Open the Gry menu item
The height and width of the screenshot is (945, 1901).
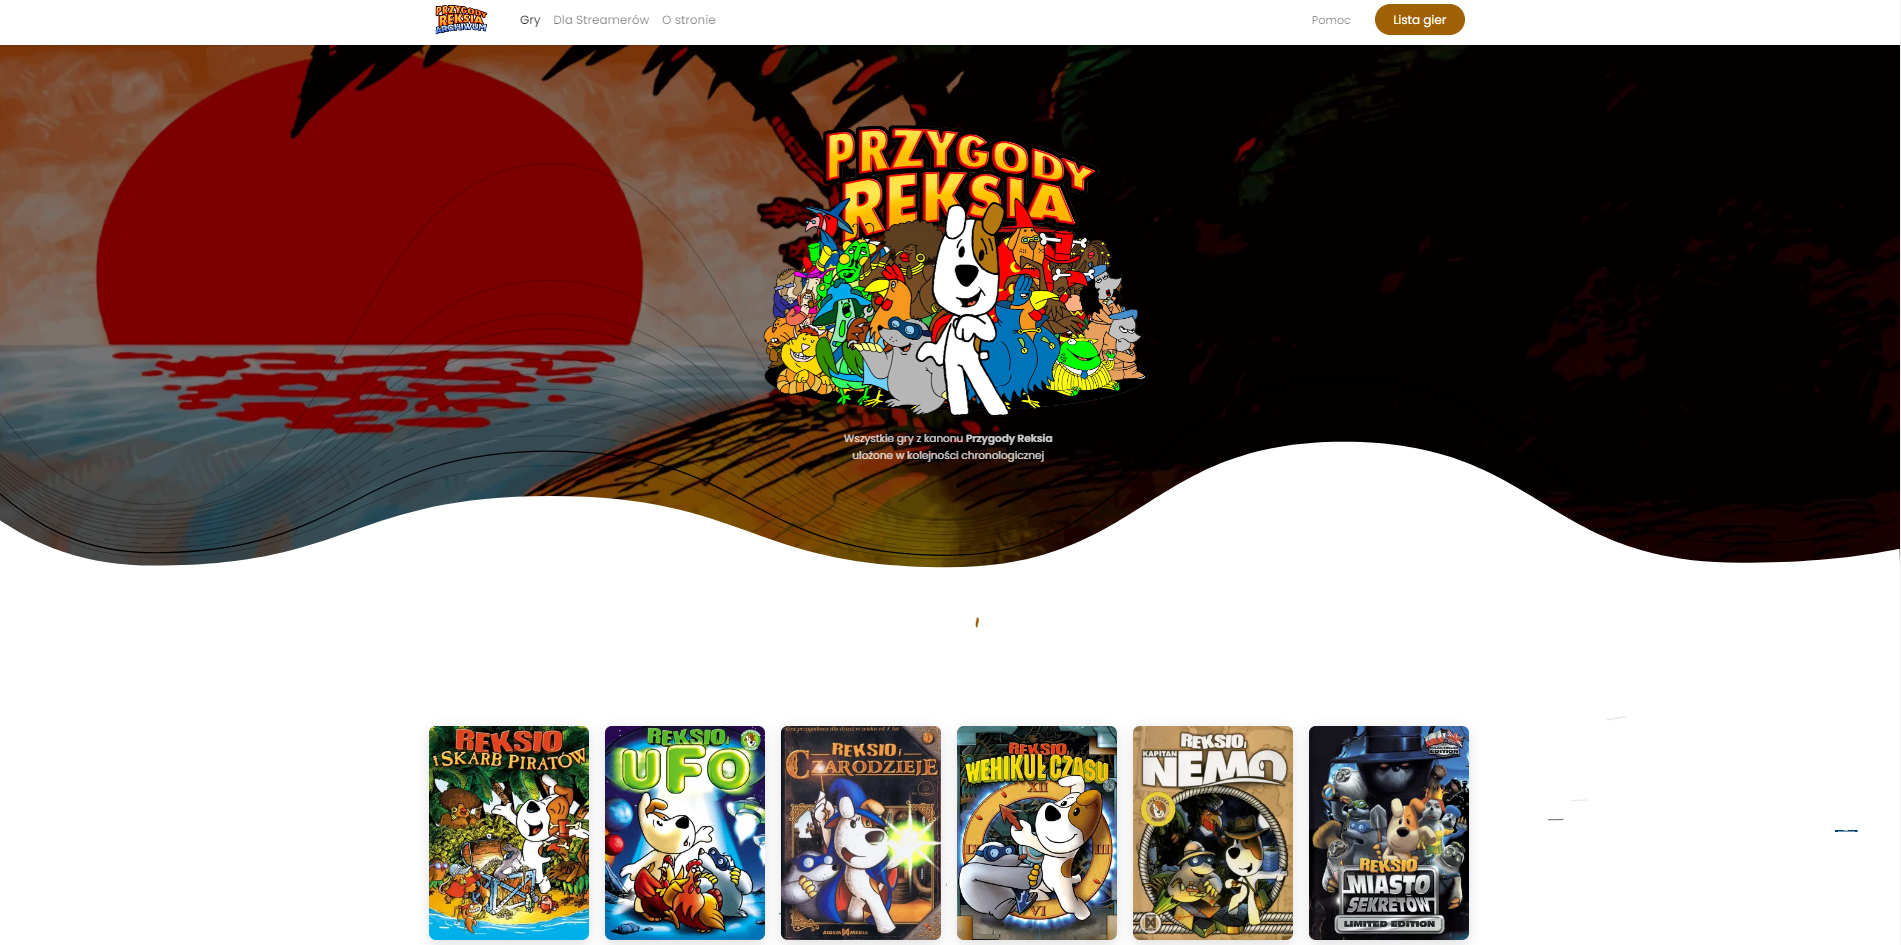point(529,20)
